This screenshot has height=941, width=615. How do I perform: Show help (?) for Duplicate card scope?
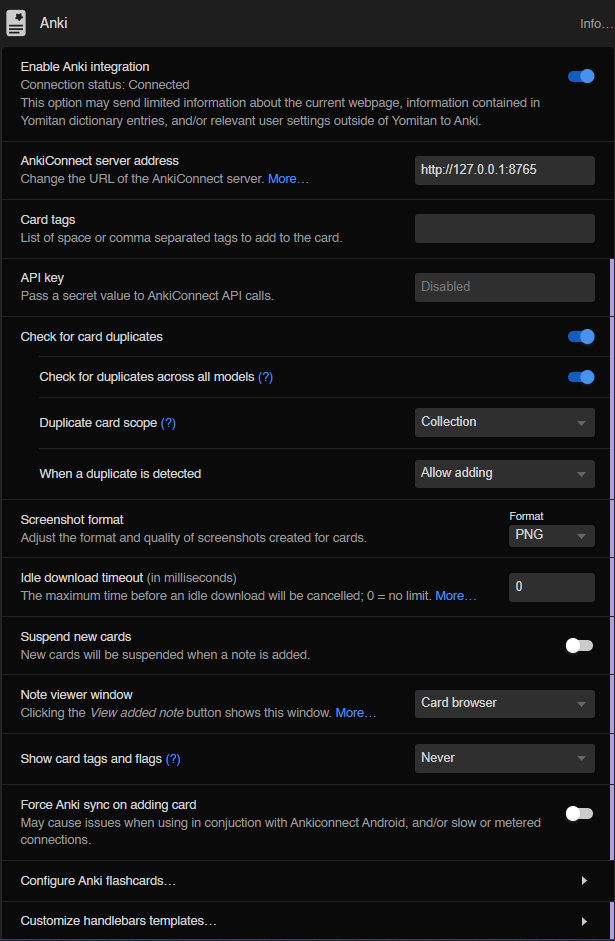(168, 423)
